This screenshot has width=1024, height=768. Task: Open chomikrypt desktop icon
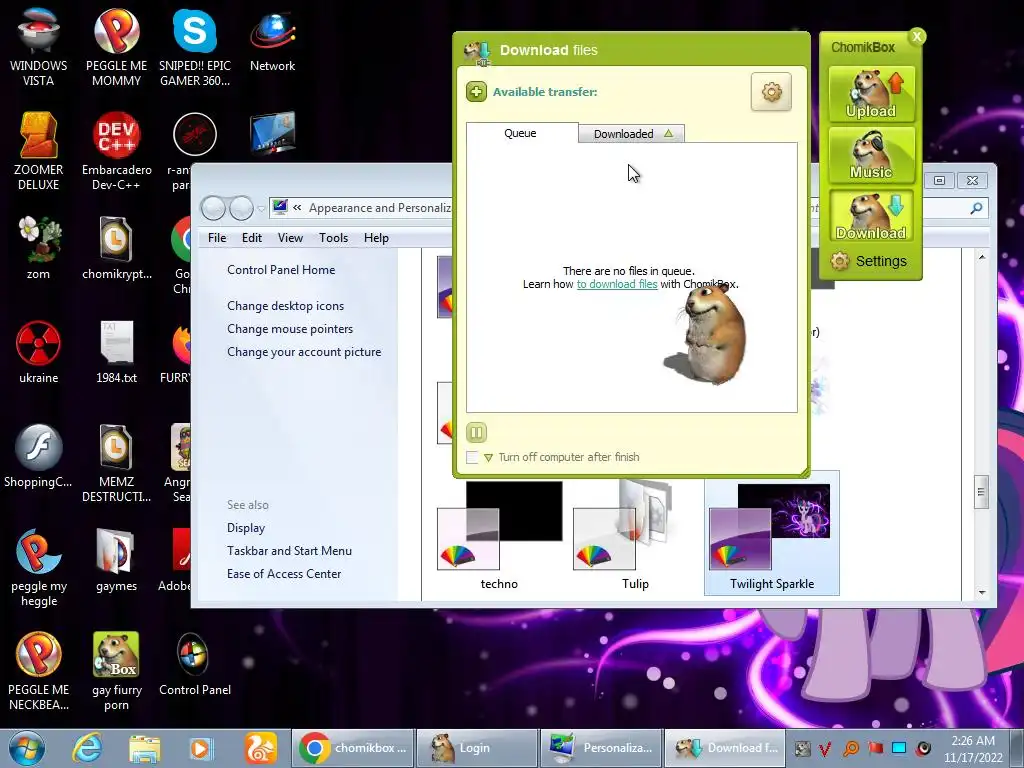pos(116,247)
